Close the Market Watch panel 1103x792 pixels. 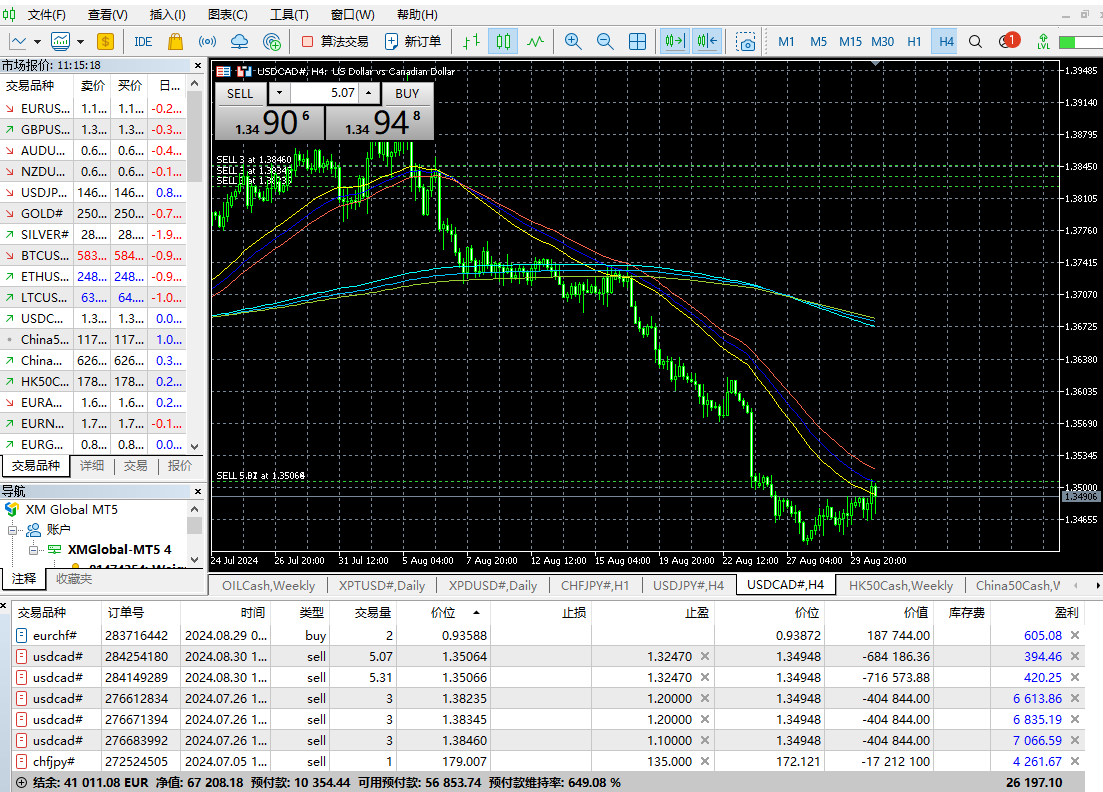click(198, 65)
